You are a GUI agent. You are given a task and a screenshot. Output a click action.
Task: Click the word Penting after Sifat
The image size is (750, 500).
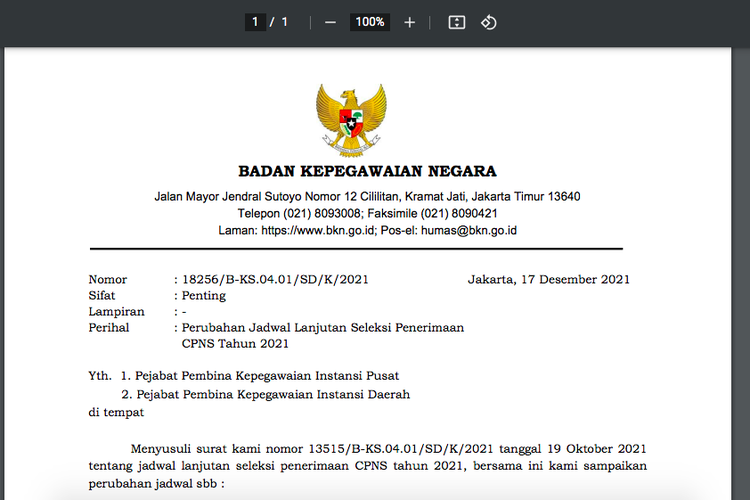coord(203,296)
